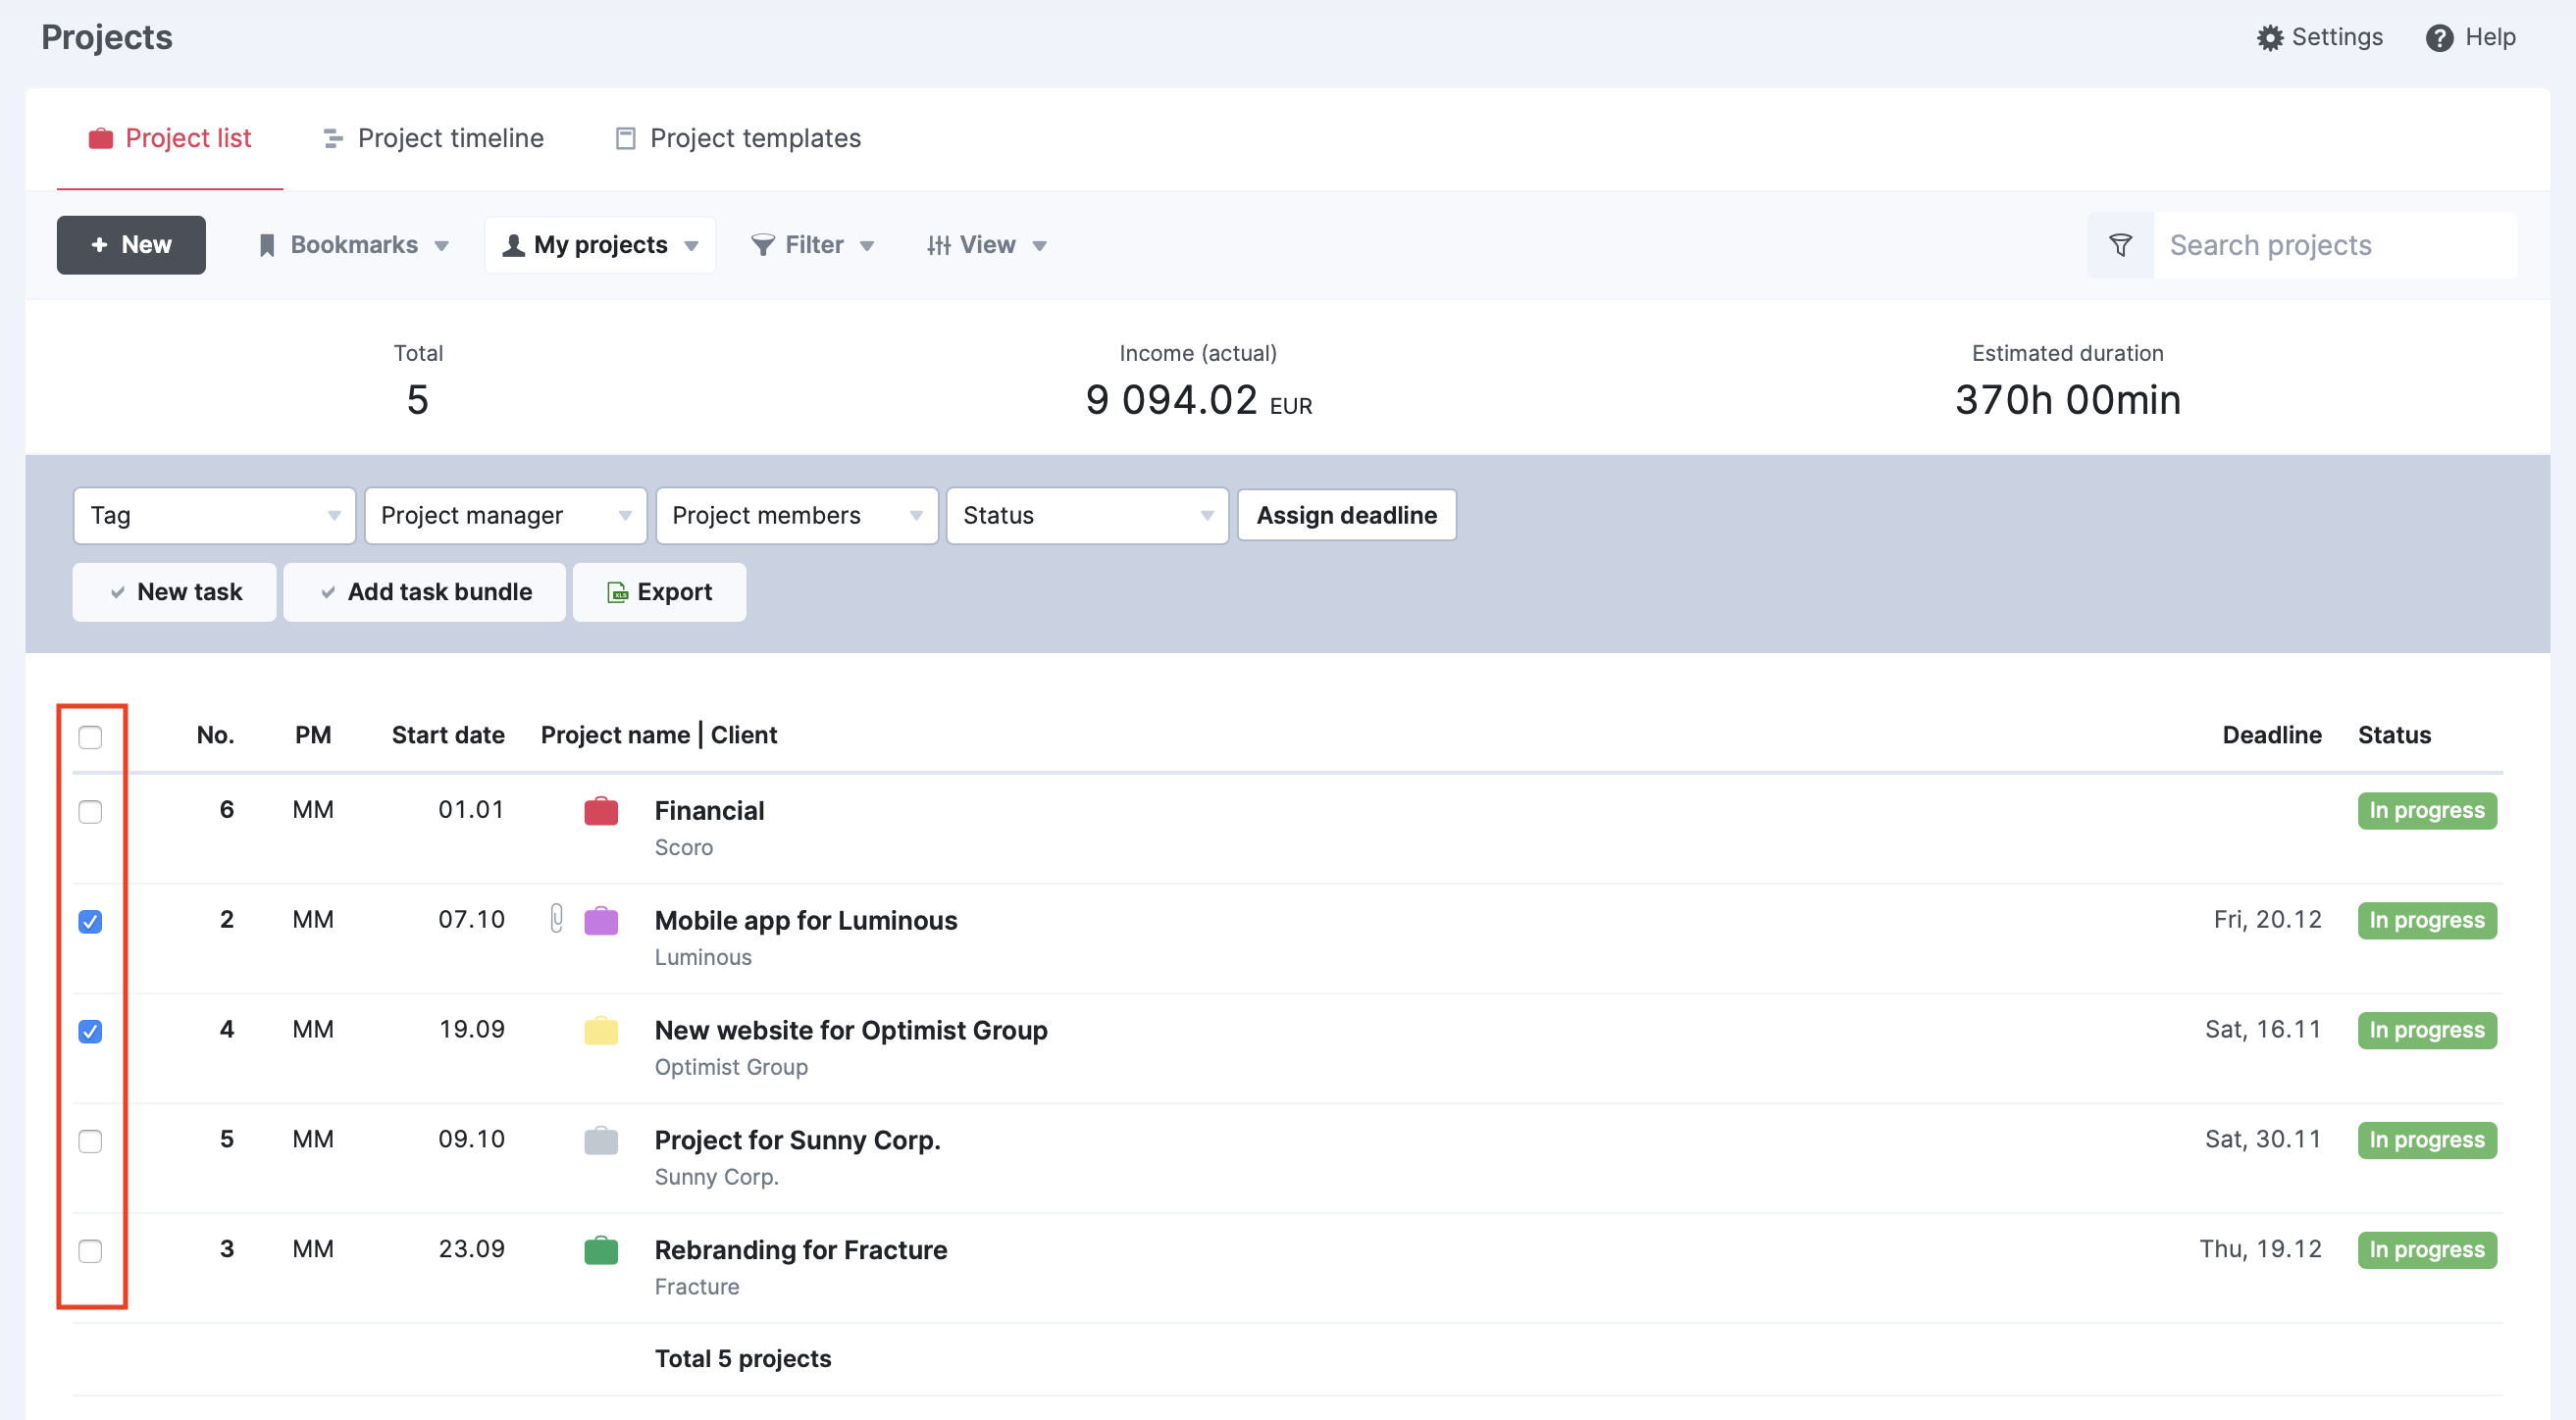Open Rebranding for Fracture project

coord(801,1251)
